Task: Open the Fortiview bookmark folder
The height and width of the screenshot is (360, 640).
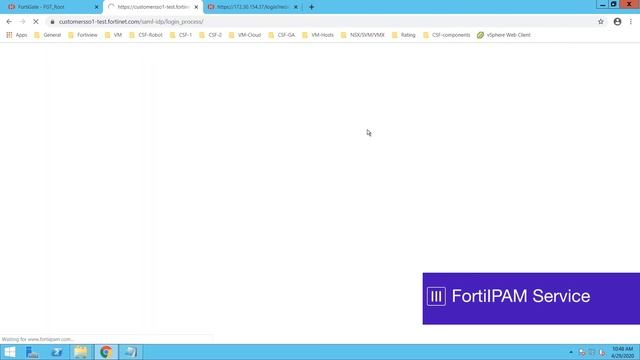Action: 83,35
